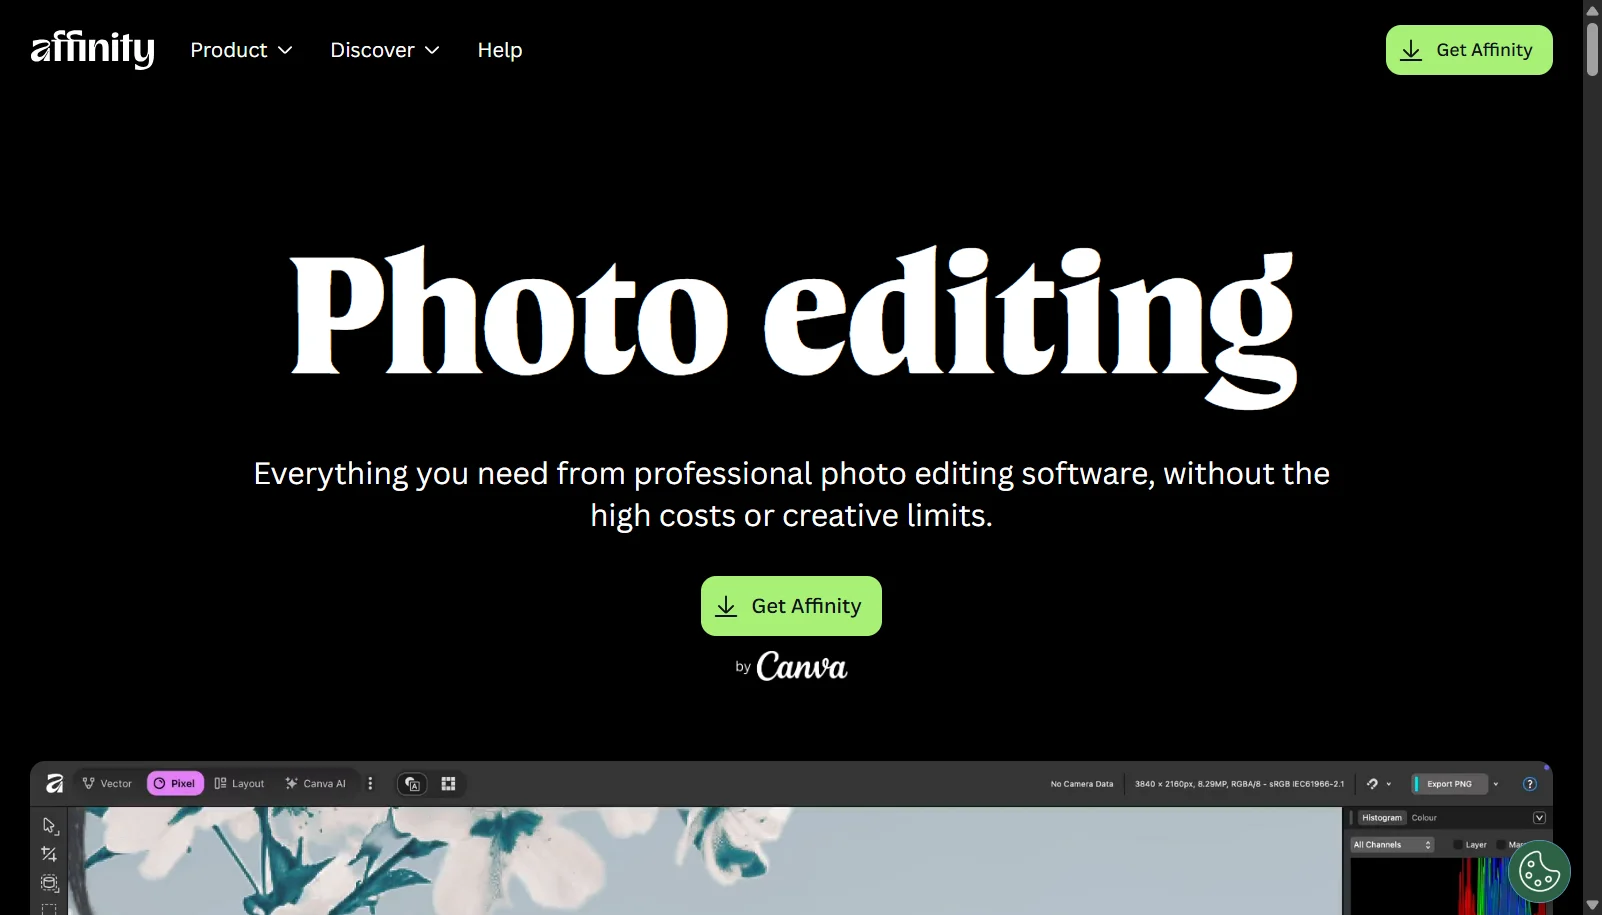Click the Affinity logo in the header
1602x915 pixels.
click(x=92, y=49)
